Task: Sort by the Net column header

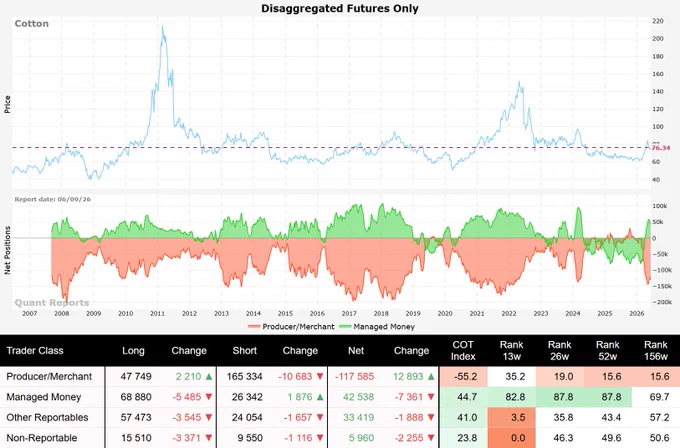Action: pos(356,350)
